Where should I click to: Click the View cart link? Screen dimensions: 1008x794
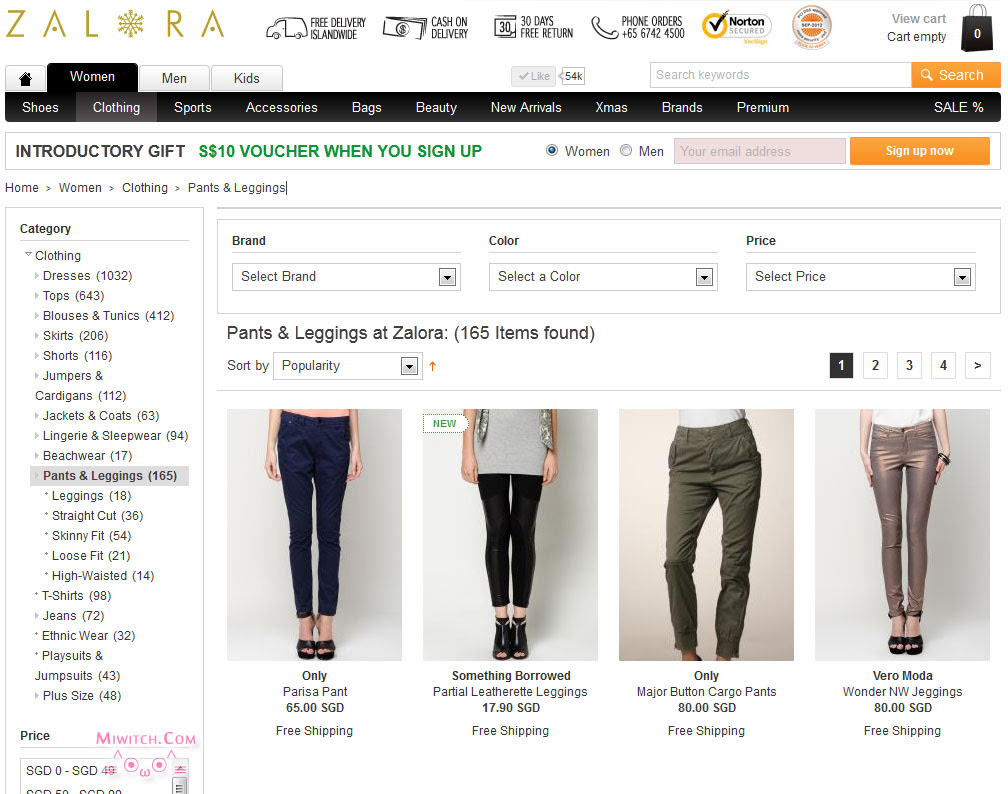[919, 19]
